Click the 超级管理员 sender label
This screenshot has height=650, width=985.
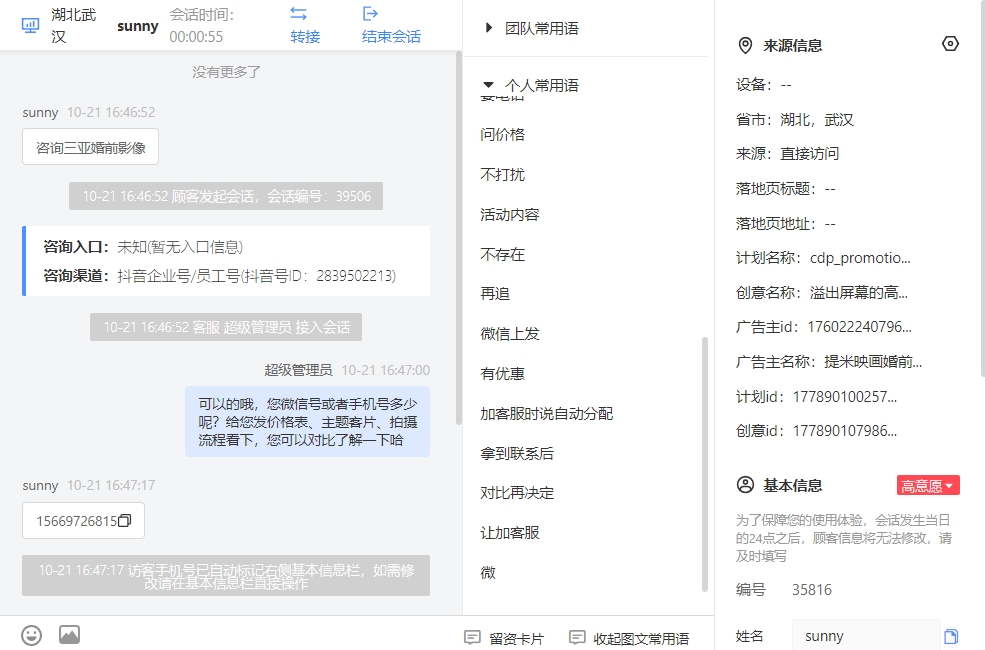pyautogui.click(x=298, y=371)
